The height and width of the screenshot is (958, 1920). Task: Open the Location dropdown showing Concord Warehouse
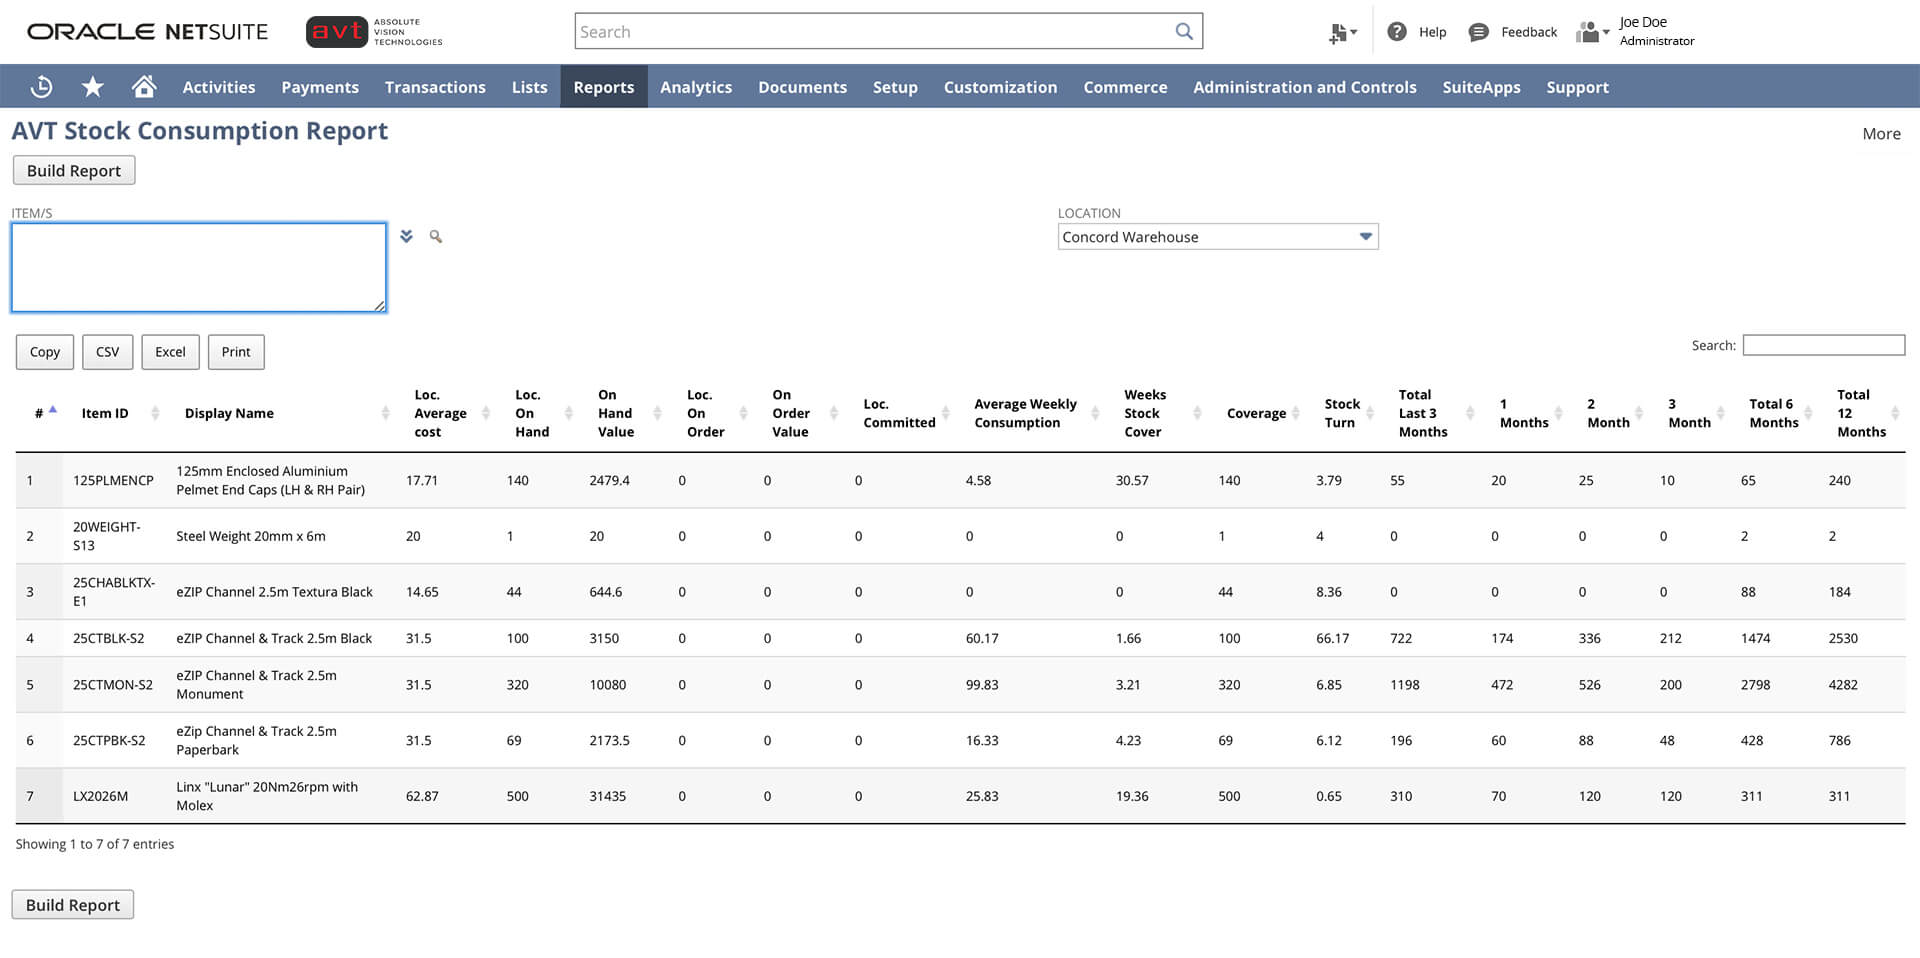pyautogui.click(x=1217, y=237)
